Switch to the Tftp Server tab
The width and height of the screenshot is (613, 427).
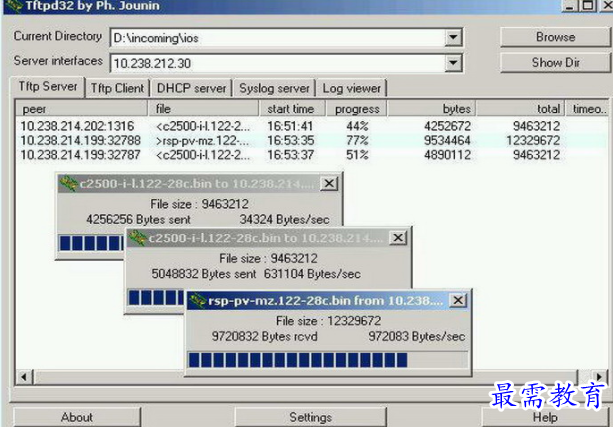click(48, 86)
